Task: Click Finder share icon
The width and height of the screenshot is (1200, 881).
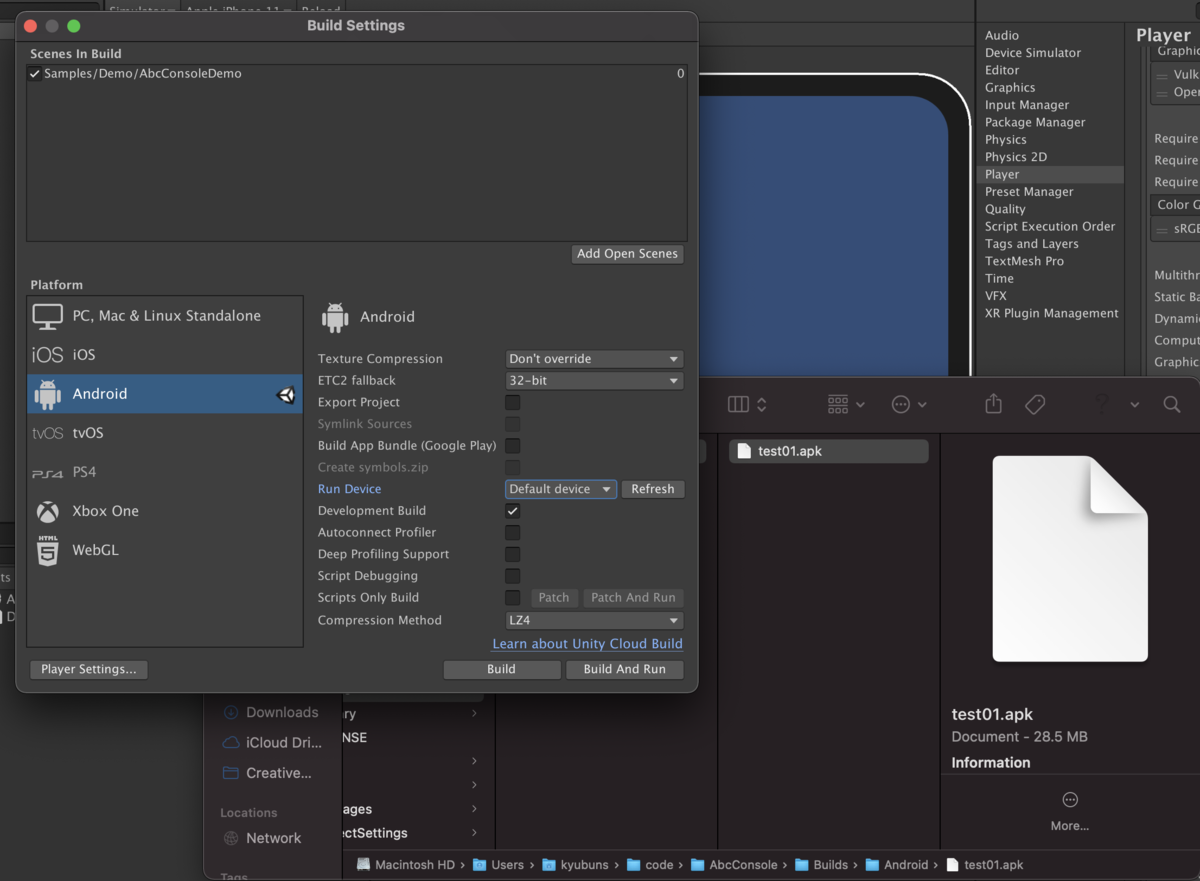Action: (x=993, y=403)
